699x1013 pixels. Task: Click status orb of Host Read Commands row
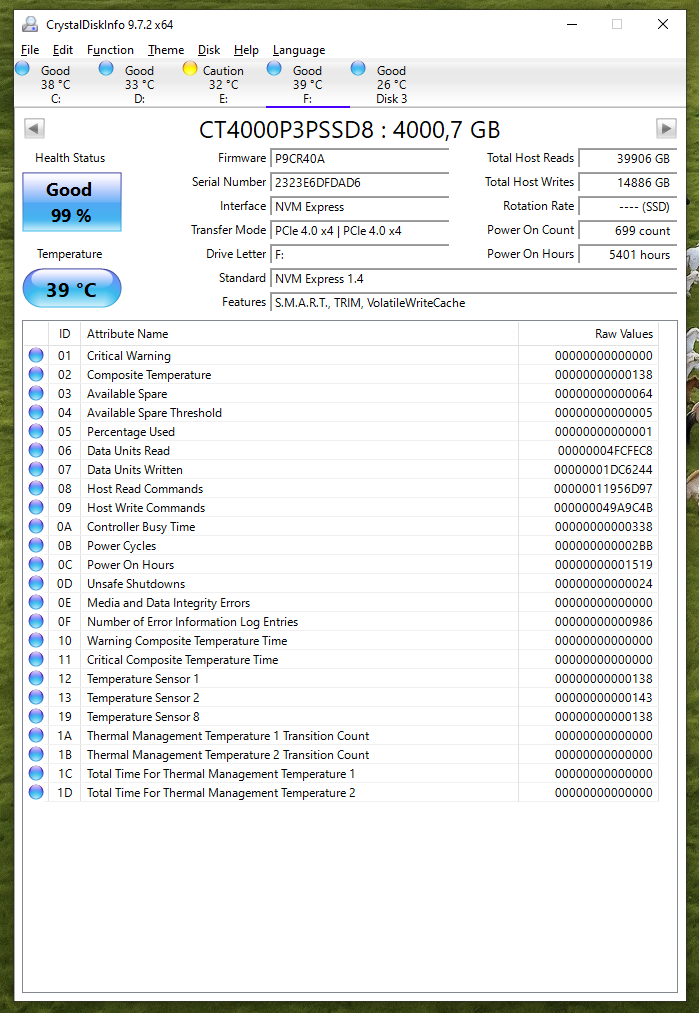click(36, 488)
